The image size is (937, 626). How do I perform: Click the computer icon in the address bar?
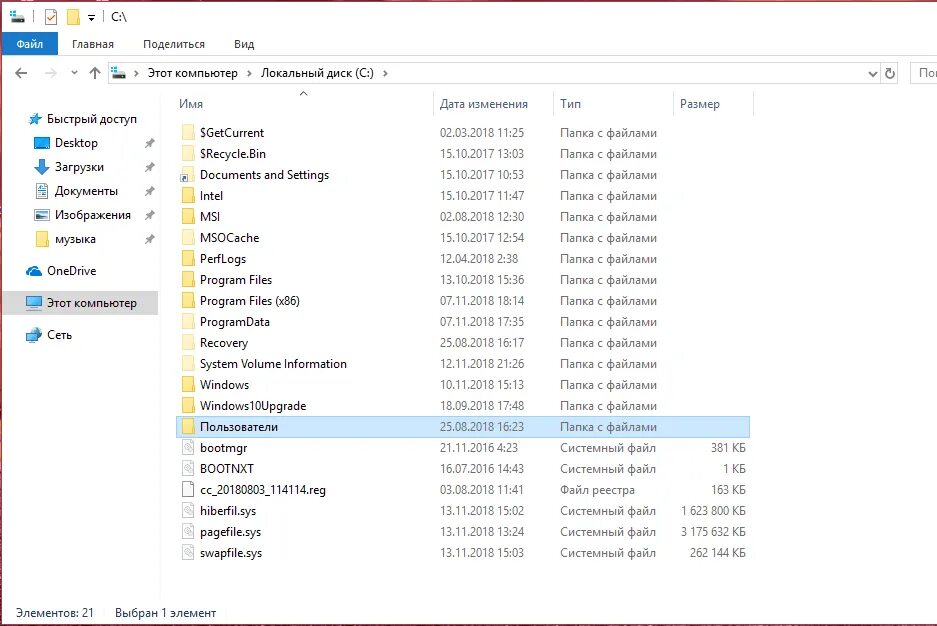117,73
